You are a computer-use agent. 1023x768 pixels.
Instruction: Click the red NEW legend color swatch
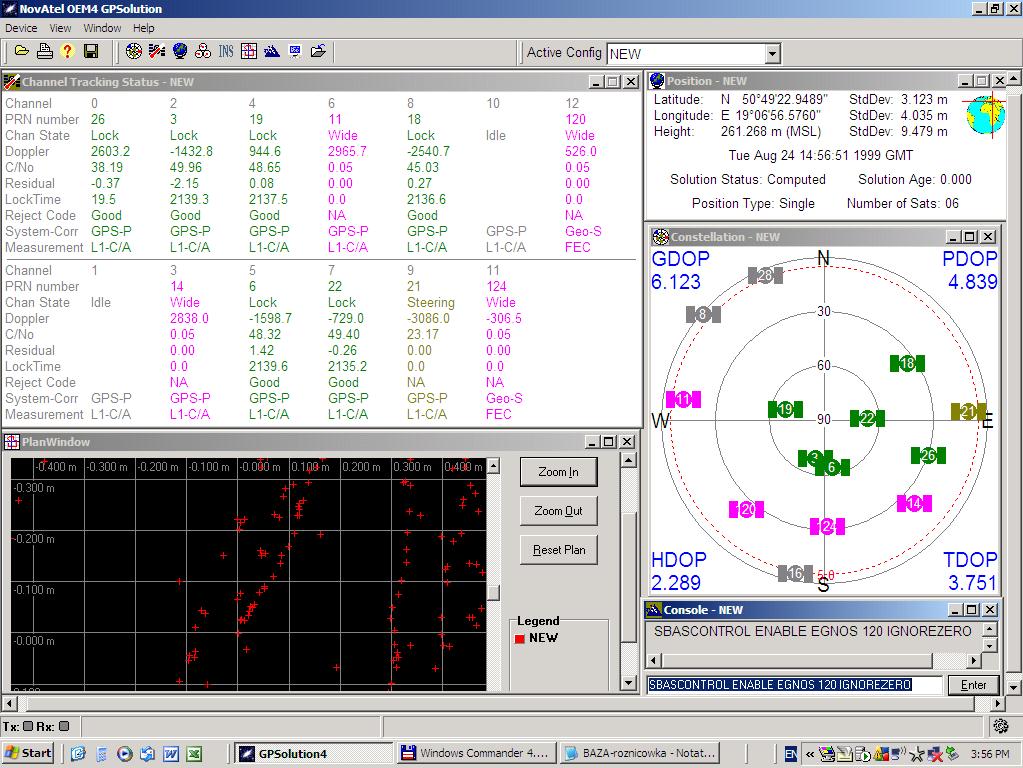520,639
